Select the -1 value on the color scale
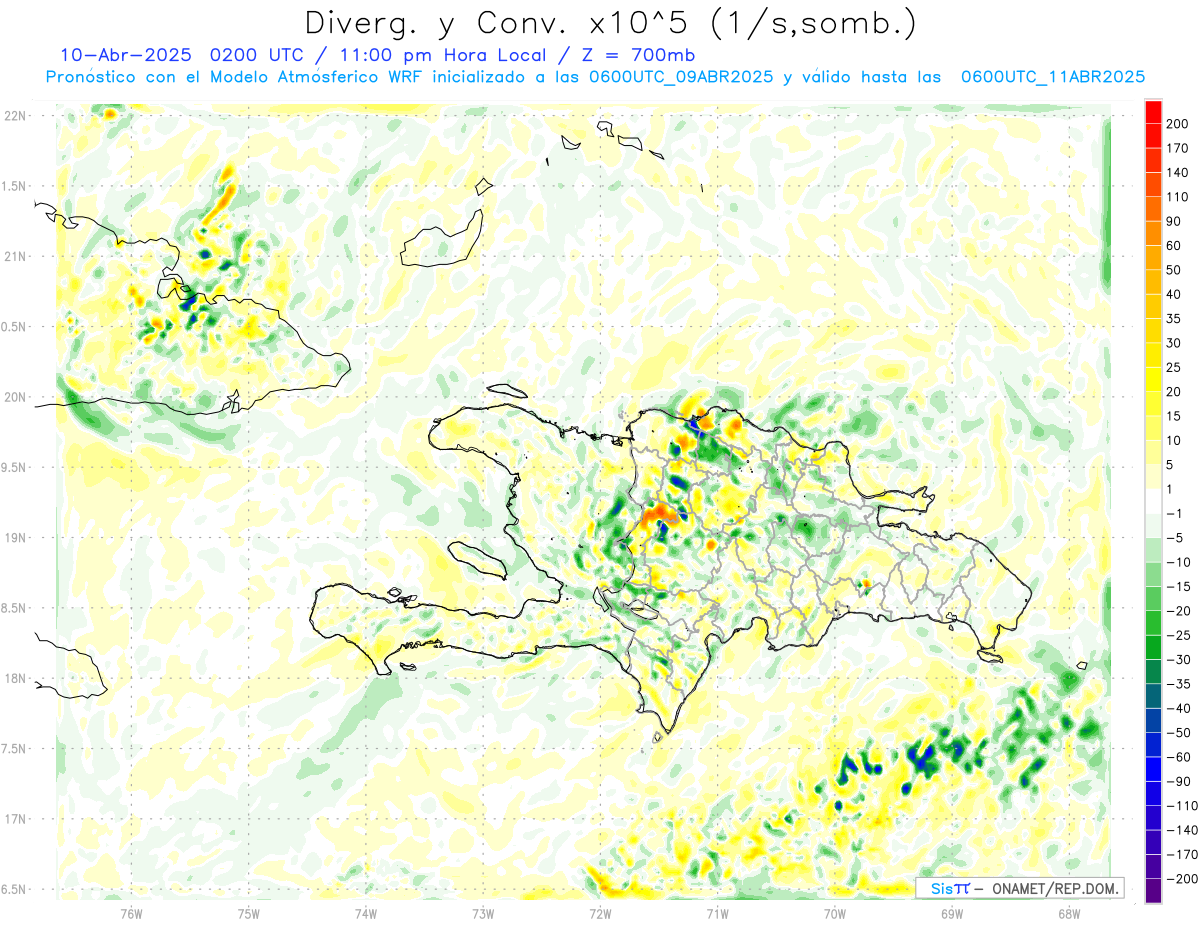 [1174, 513]
